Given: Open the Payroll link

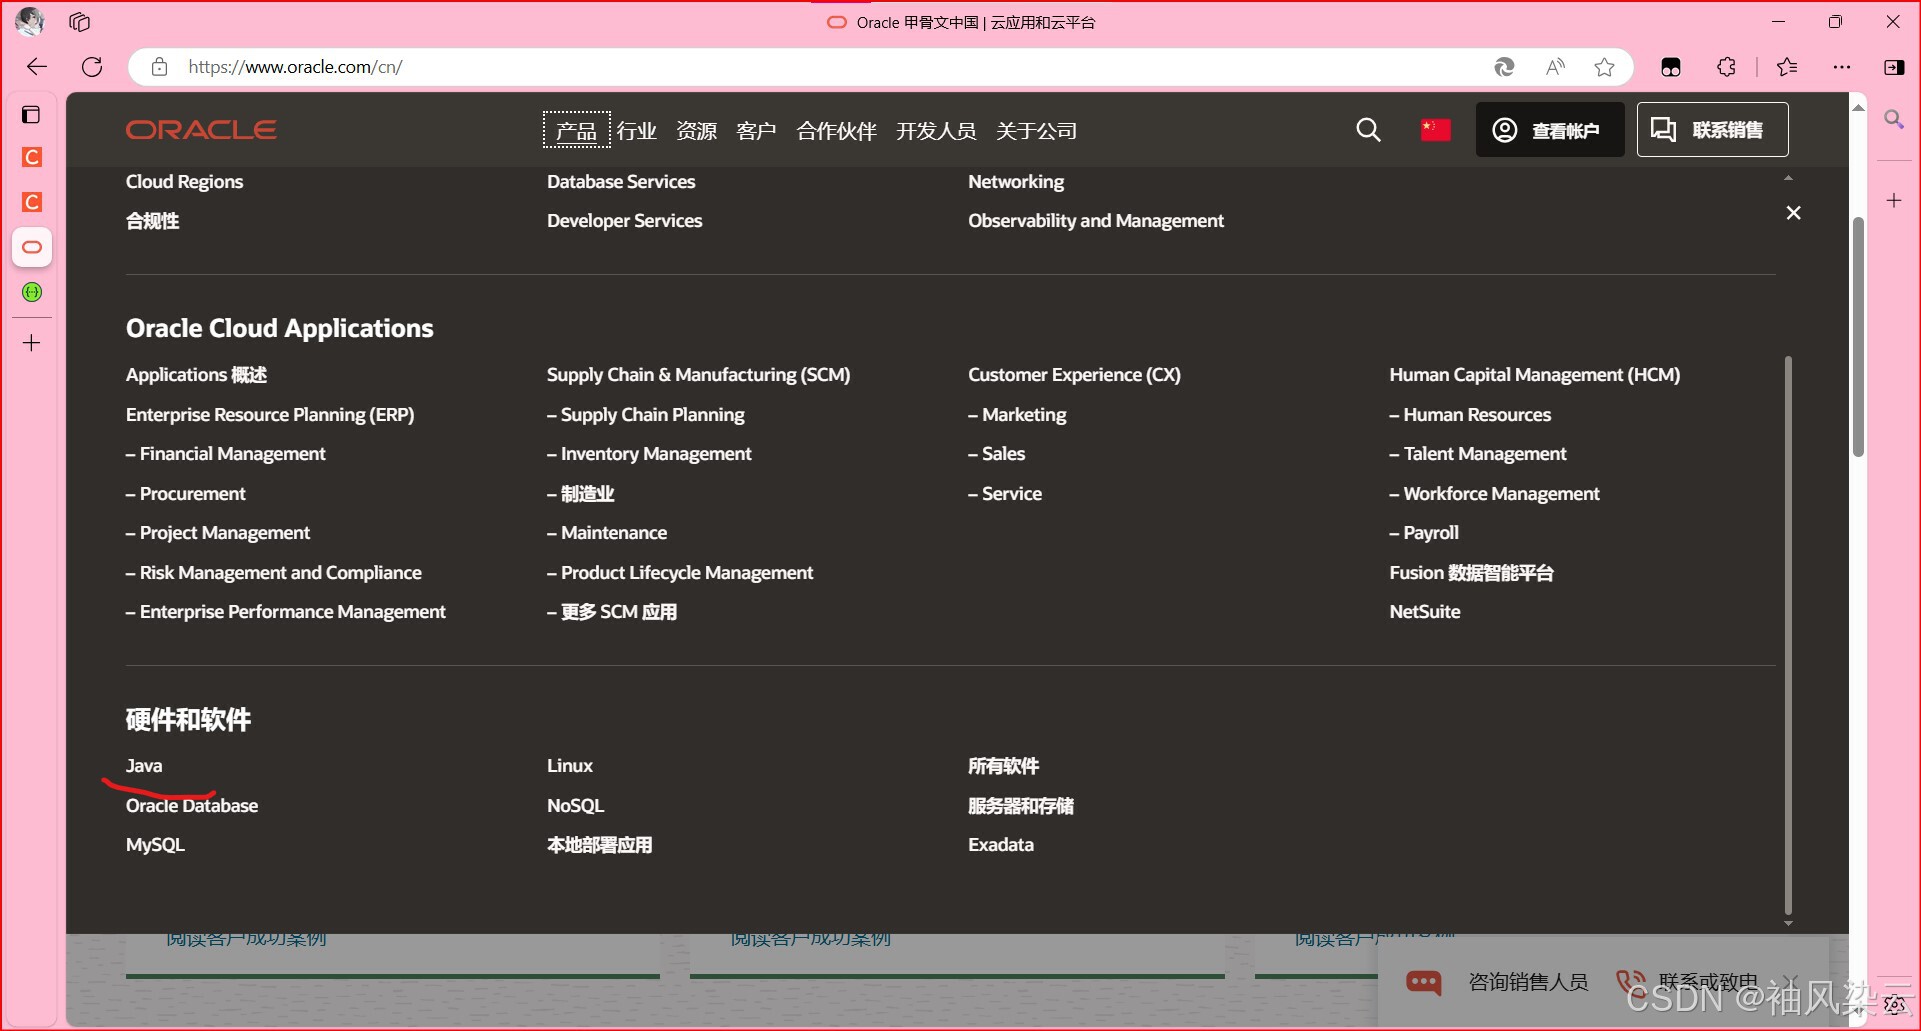Looking at the screenshot, I should [1424, 533].
